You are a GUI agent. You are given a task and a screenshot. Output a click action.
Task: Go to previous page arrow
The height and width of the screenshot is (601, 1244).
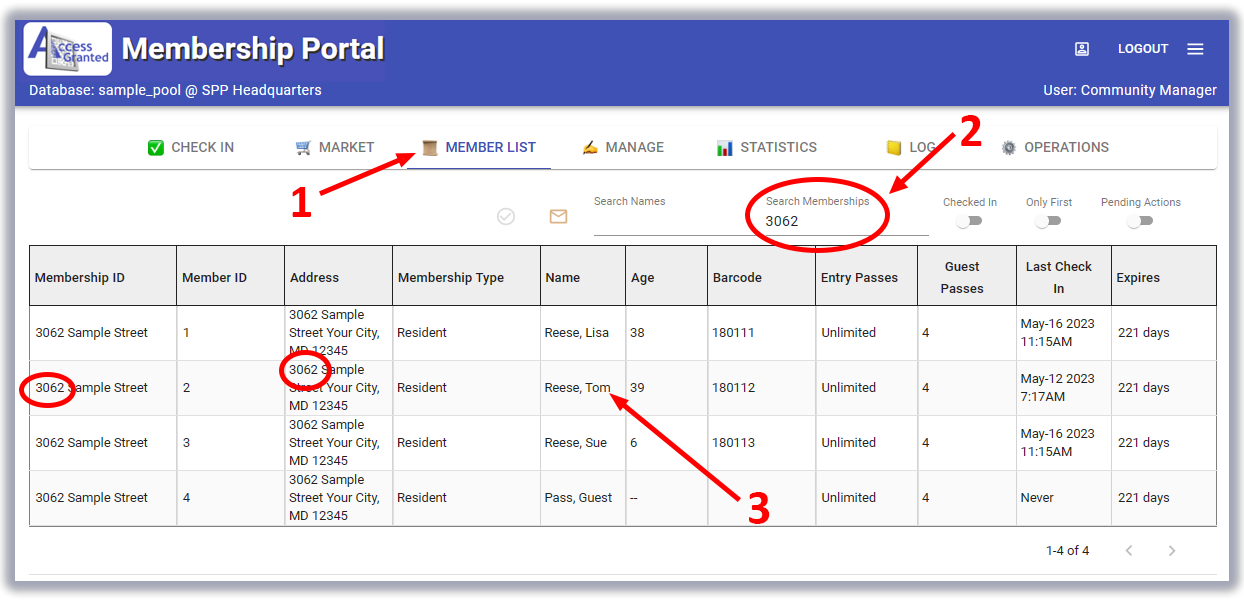1129,551
